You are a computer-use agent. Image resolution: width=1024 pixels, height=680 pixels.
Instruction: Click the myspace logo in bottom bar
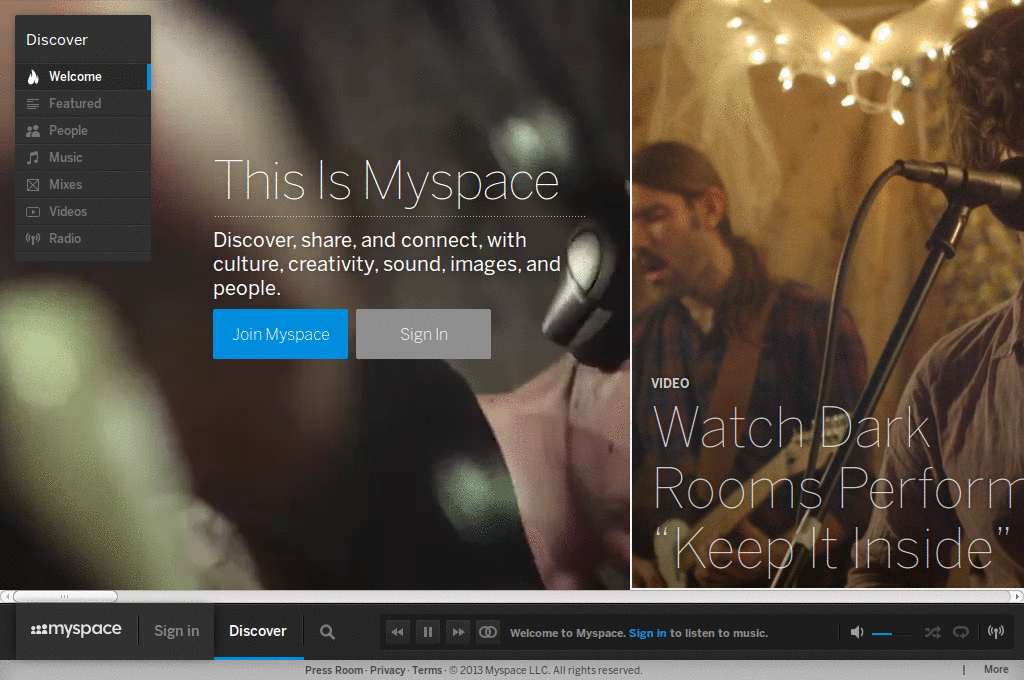(x=76, y=630)
